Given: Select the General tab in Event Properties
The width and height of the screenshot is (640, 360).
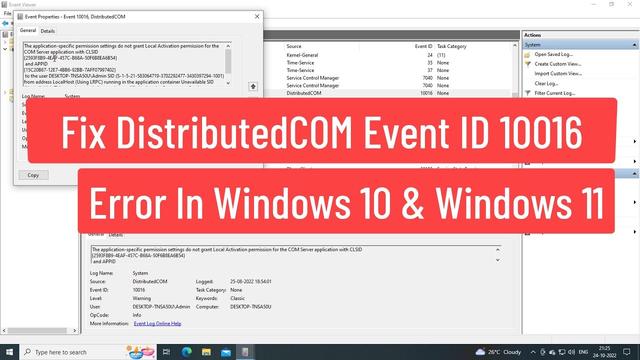Looking at the screenshot, I should (x=28, y=31).
